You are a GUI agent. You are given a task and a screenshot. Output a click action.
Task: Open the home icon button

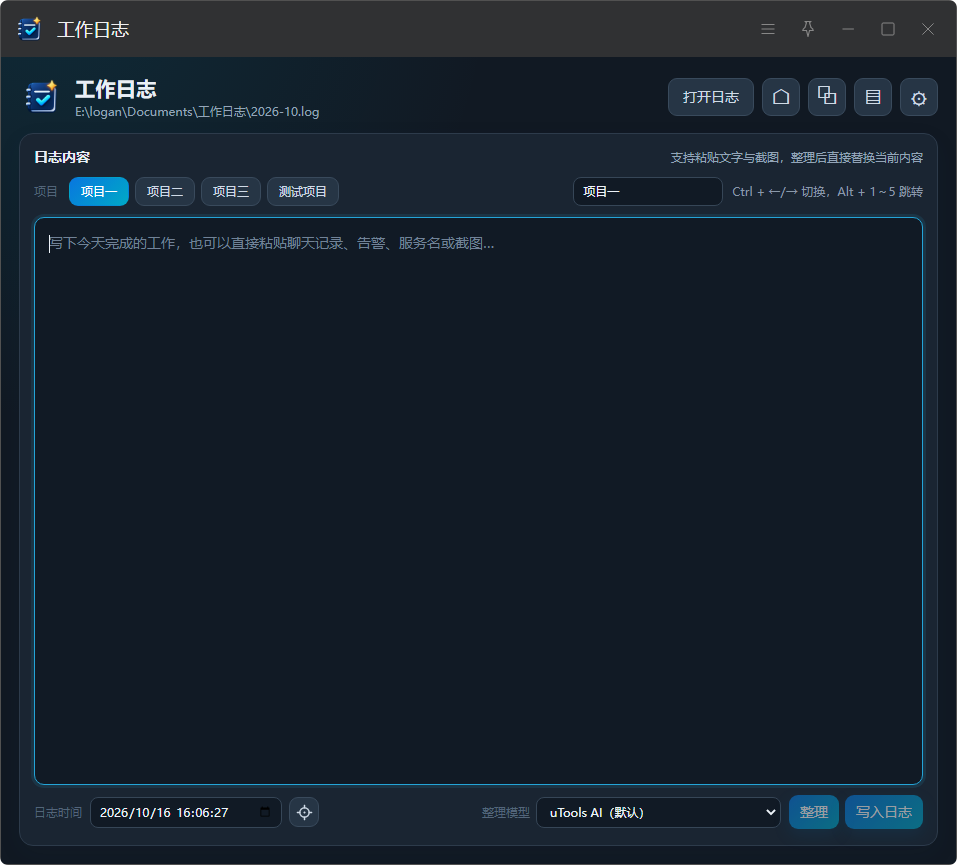pyautogui.click(x=781, y=97)
